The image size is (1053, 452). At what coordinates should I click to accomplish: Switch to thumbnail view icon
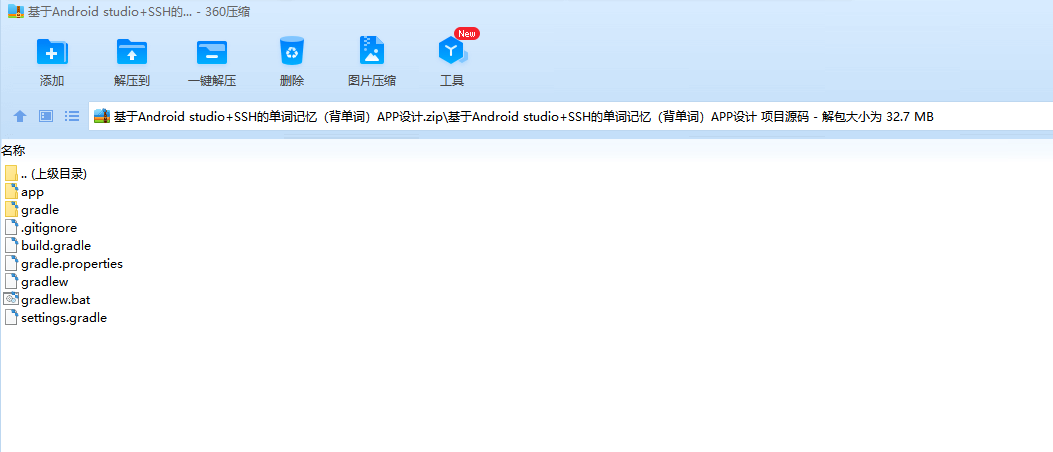click(x=46, y=116)
